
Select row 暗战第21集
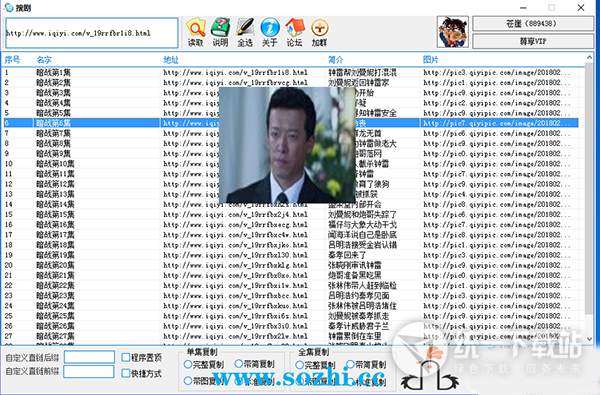click(291, 275)
